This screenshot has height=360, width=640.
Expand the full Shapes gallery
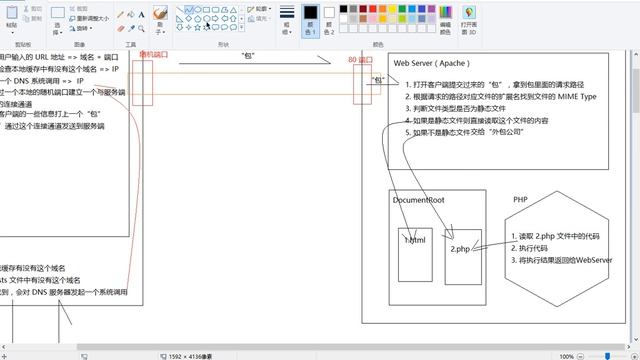pos(242,28)
